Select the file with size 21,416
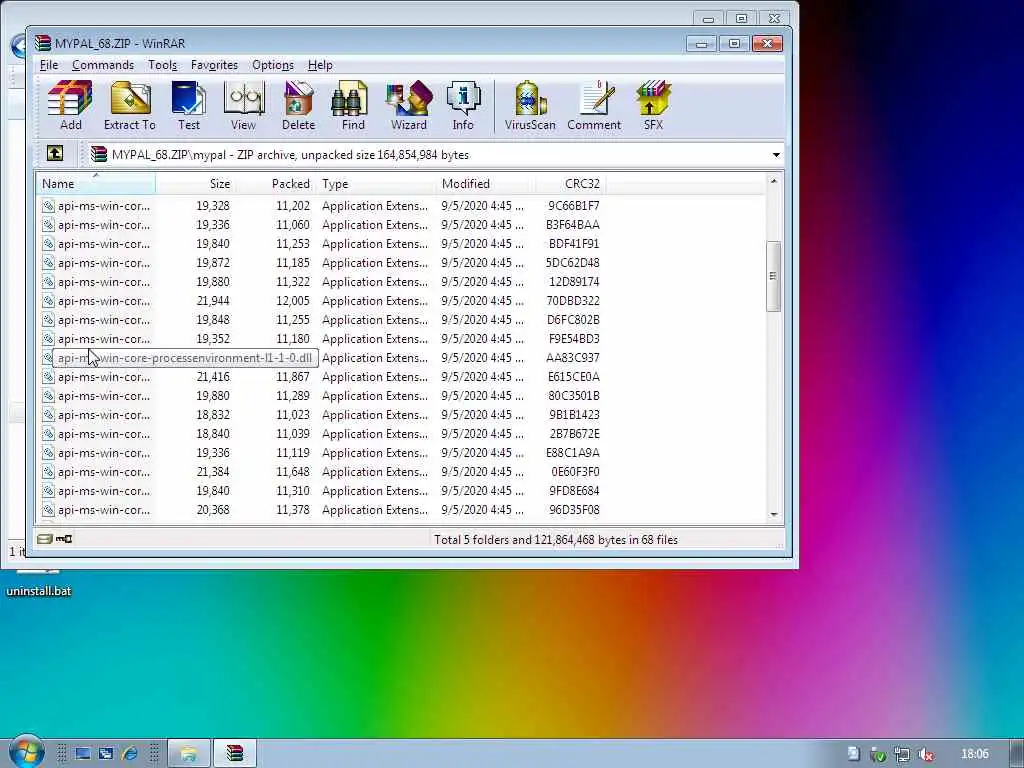The height and width of the screenshot is (768, 1024). point(321,377)
